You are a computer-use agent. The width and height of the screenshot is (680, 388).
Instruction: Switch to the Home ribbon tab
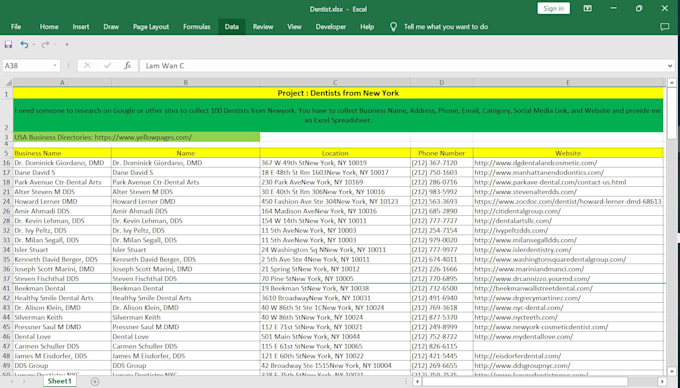(x=49, y=26)
